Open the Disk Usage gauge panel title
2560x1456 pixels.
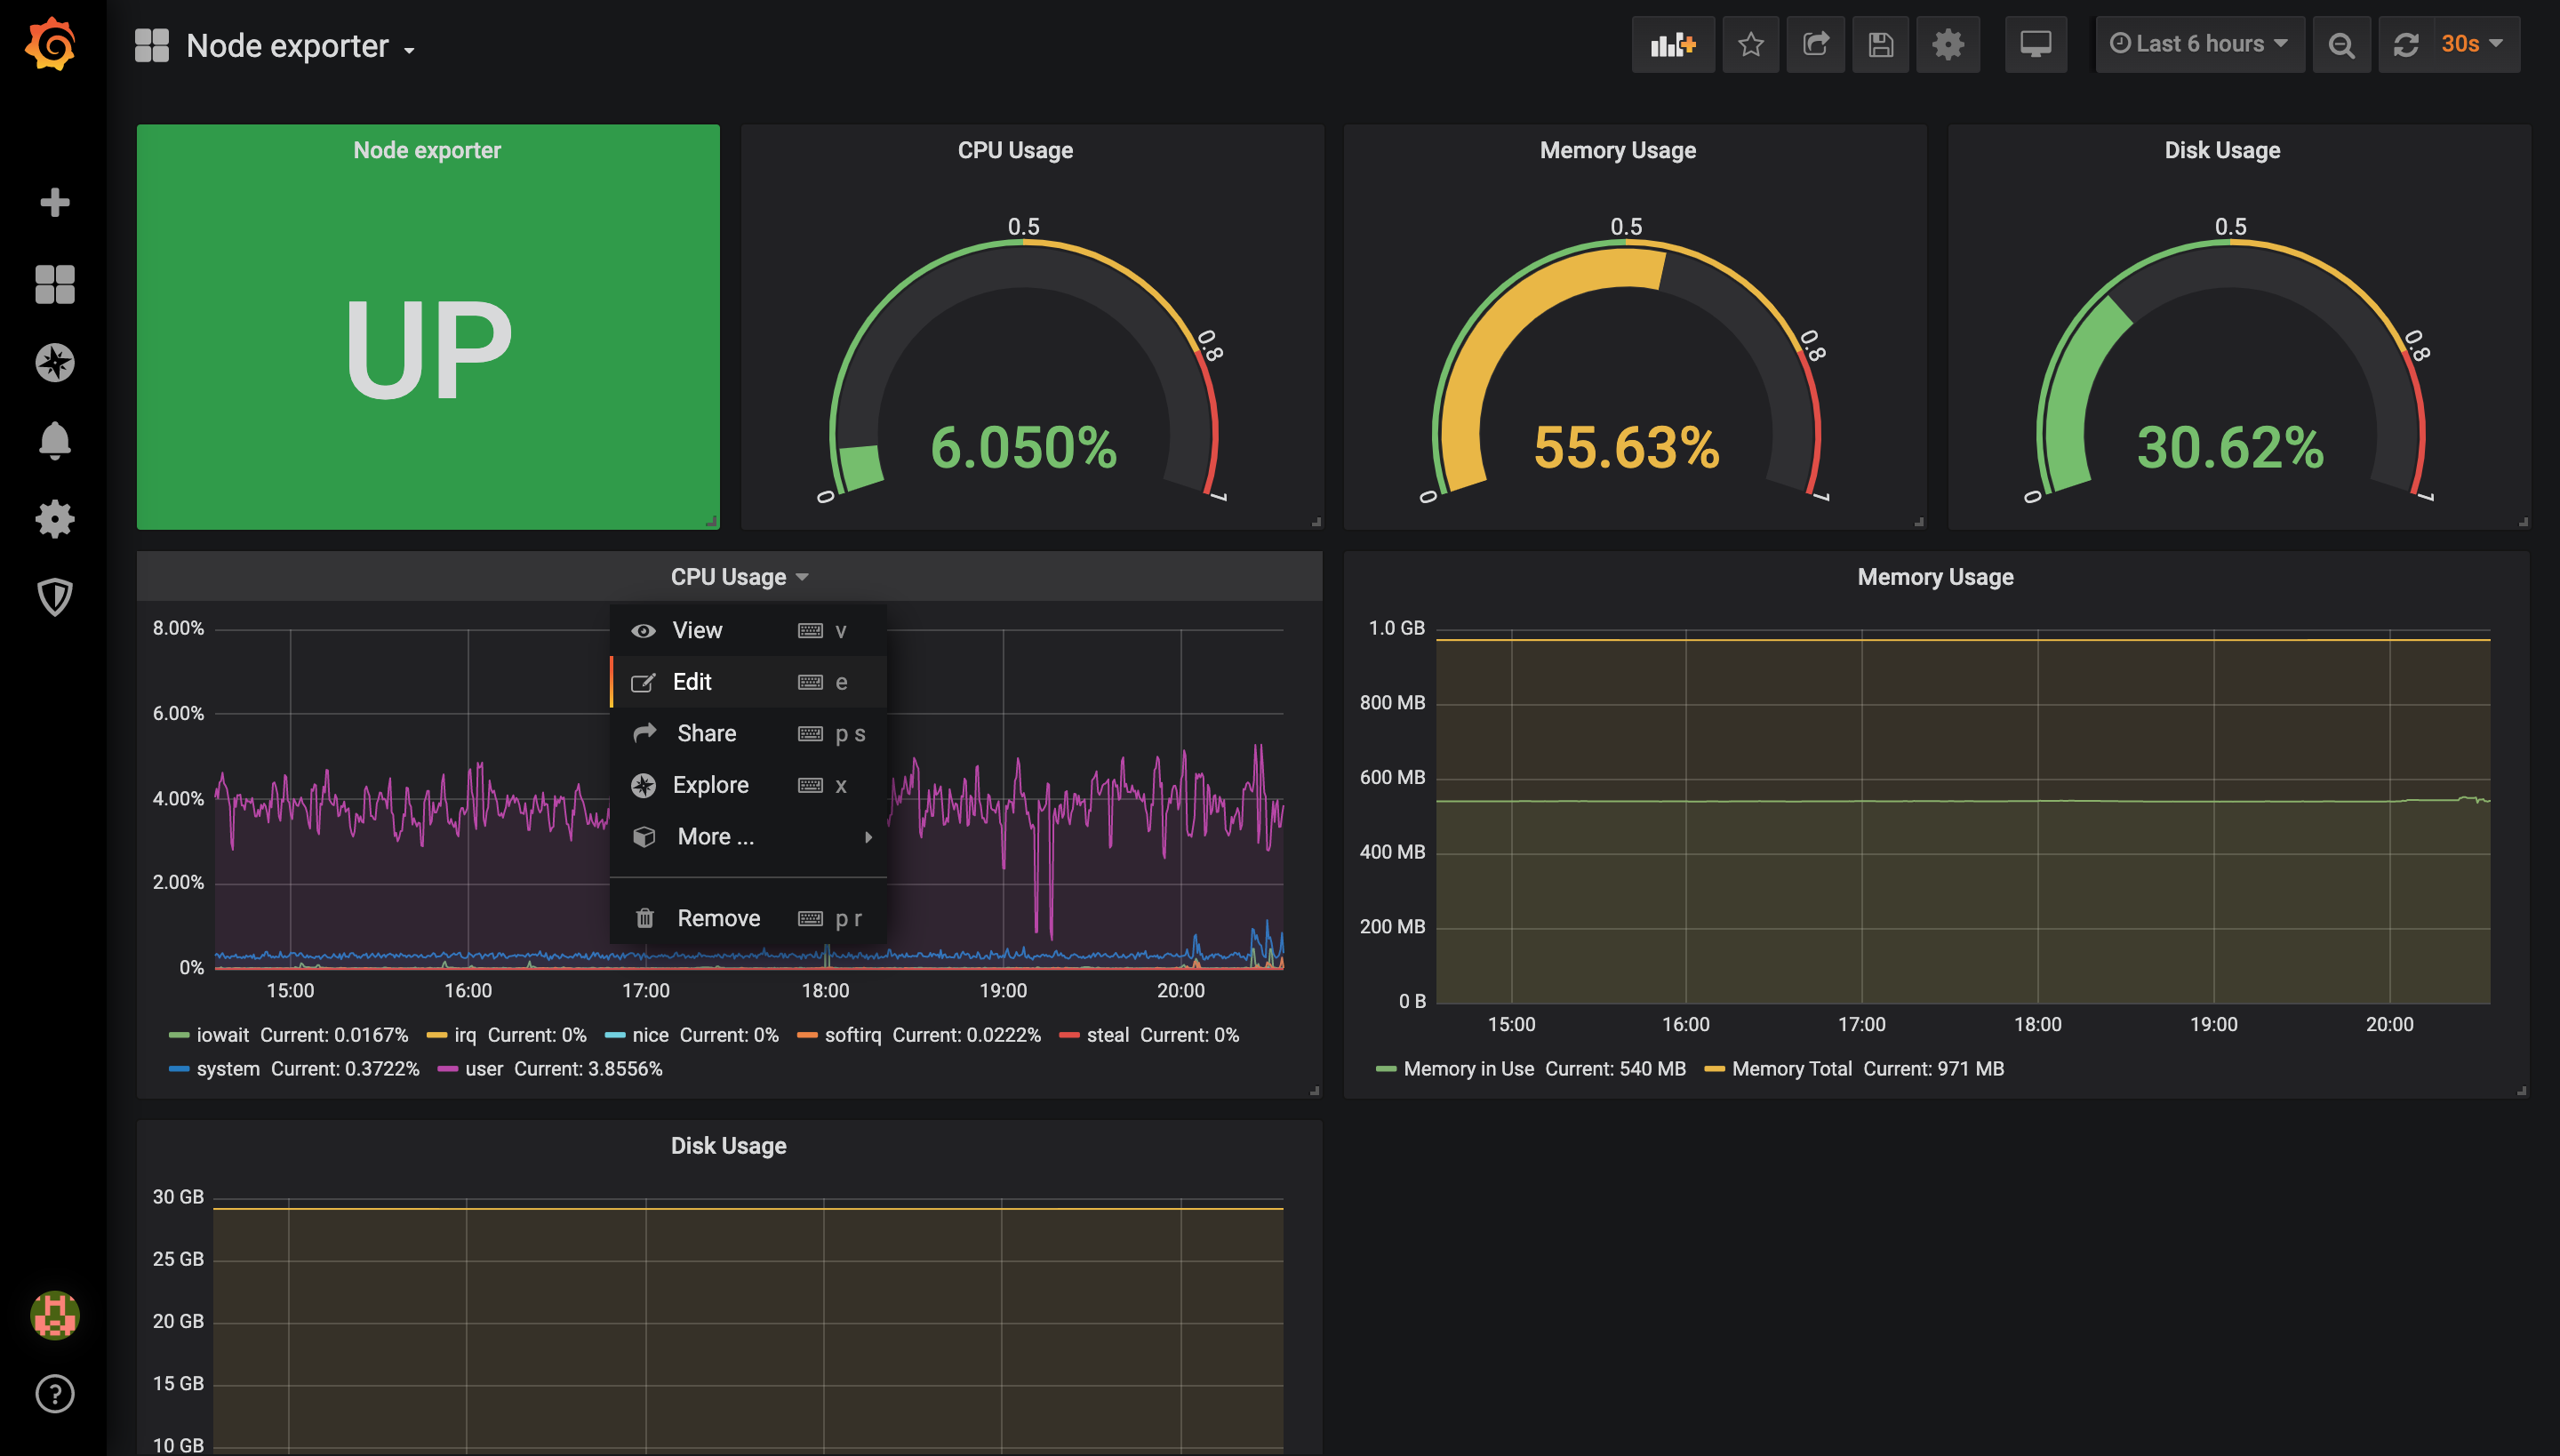pos(2222,150)
